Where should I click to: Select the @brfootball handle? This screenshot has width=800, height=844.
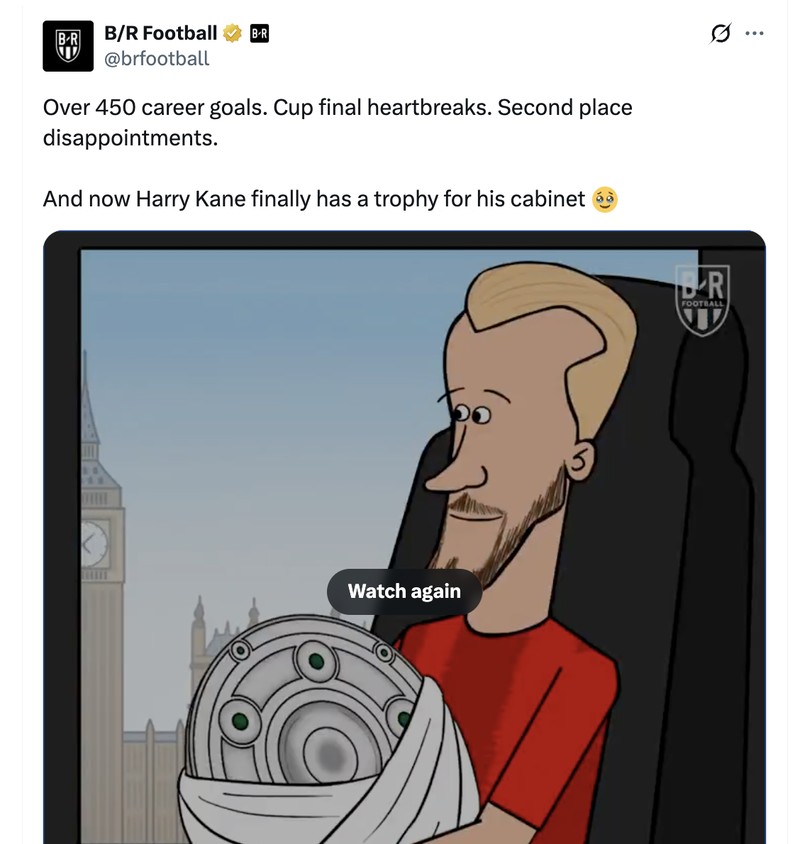click(x=158, y=58)
